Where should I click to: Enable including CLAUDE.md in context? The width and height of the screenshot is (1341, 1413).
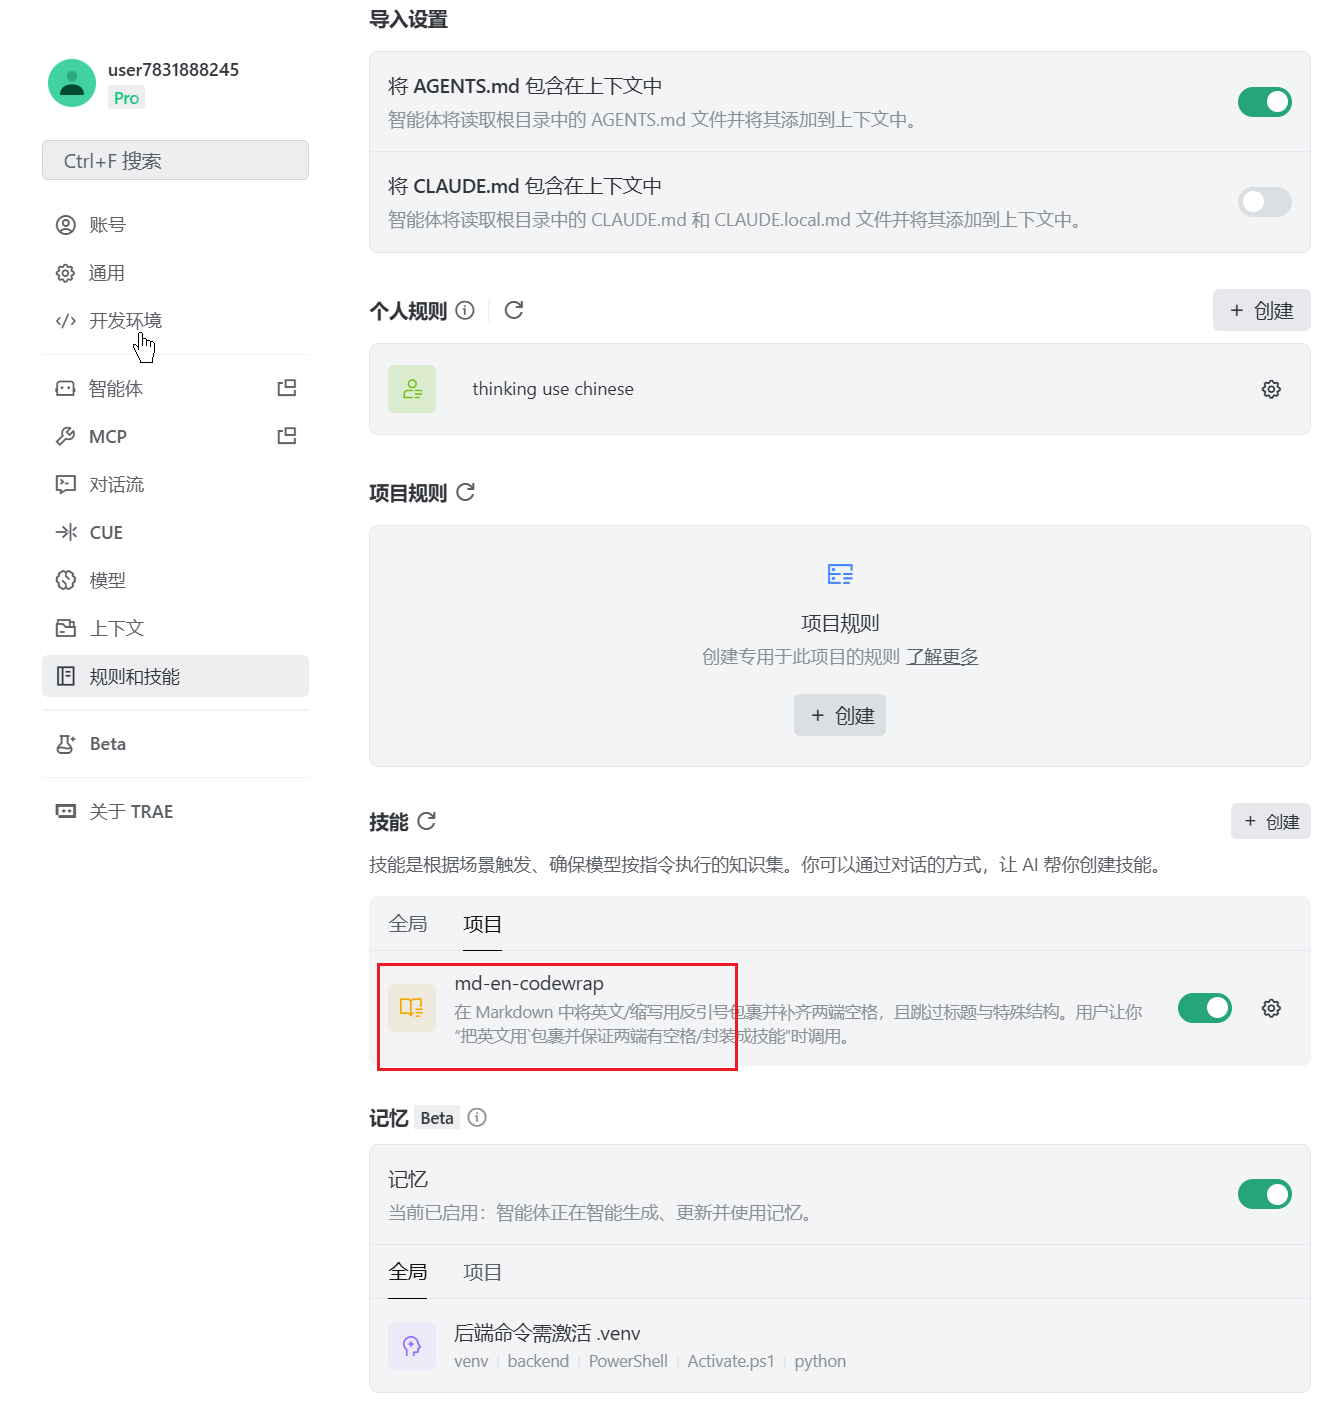tap(1264, 202)
